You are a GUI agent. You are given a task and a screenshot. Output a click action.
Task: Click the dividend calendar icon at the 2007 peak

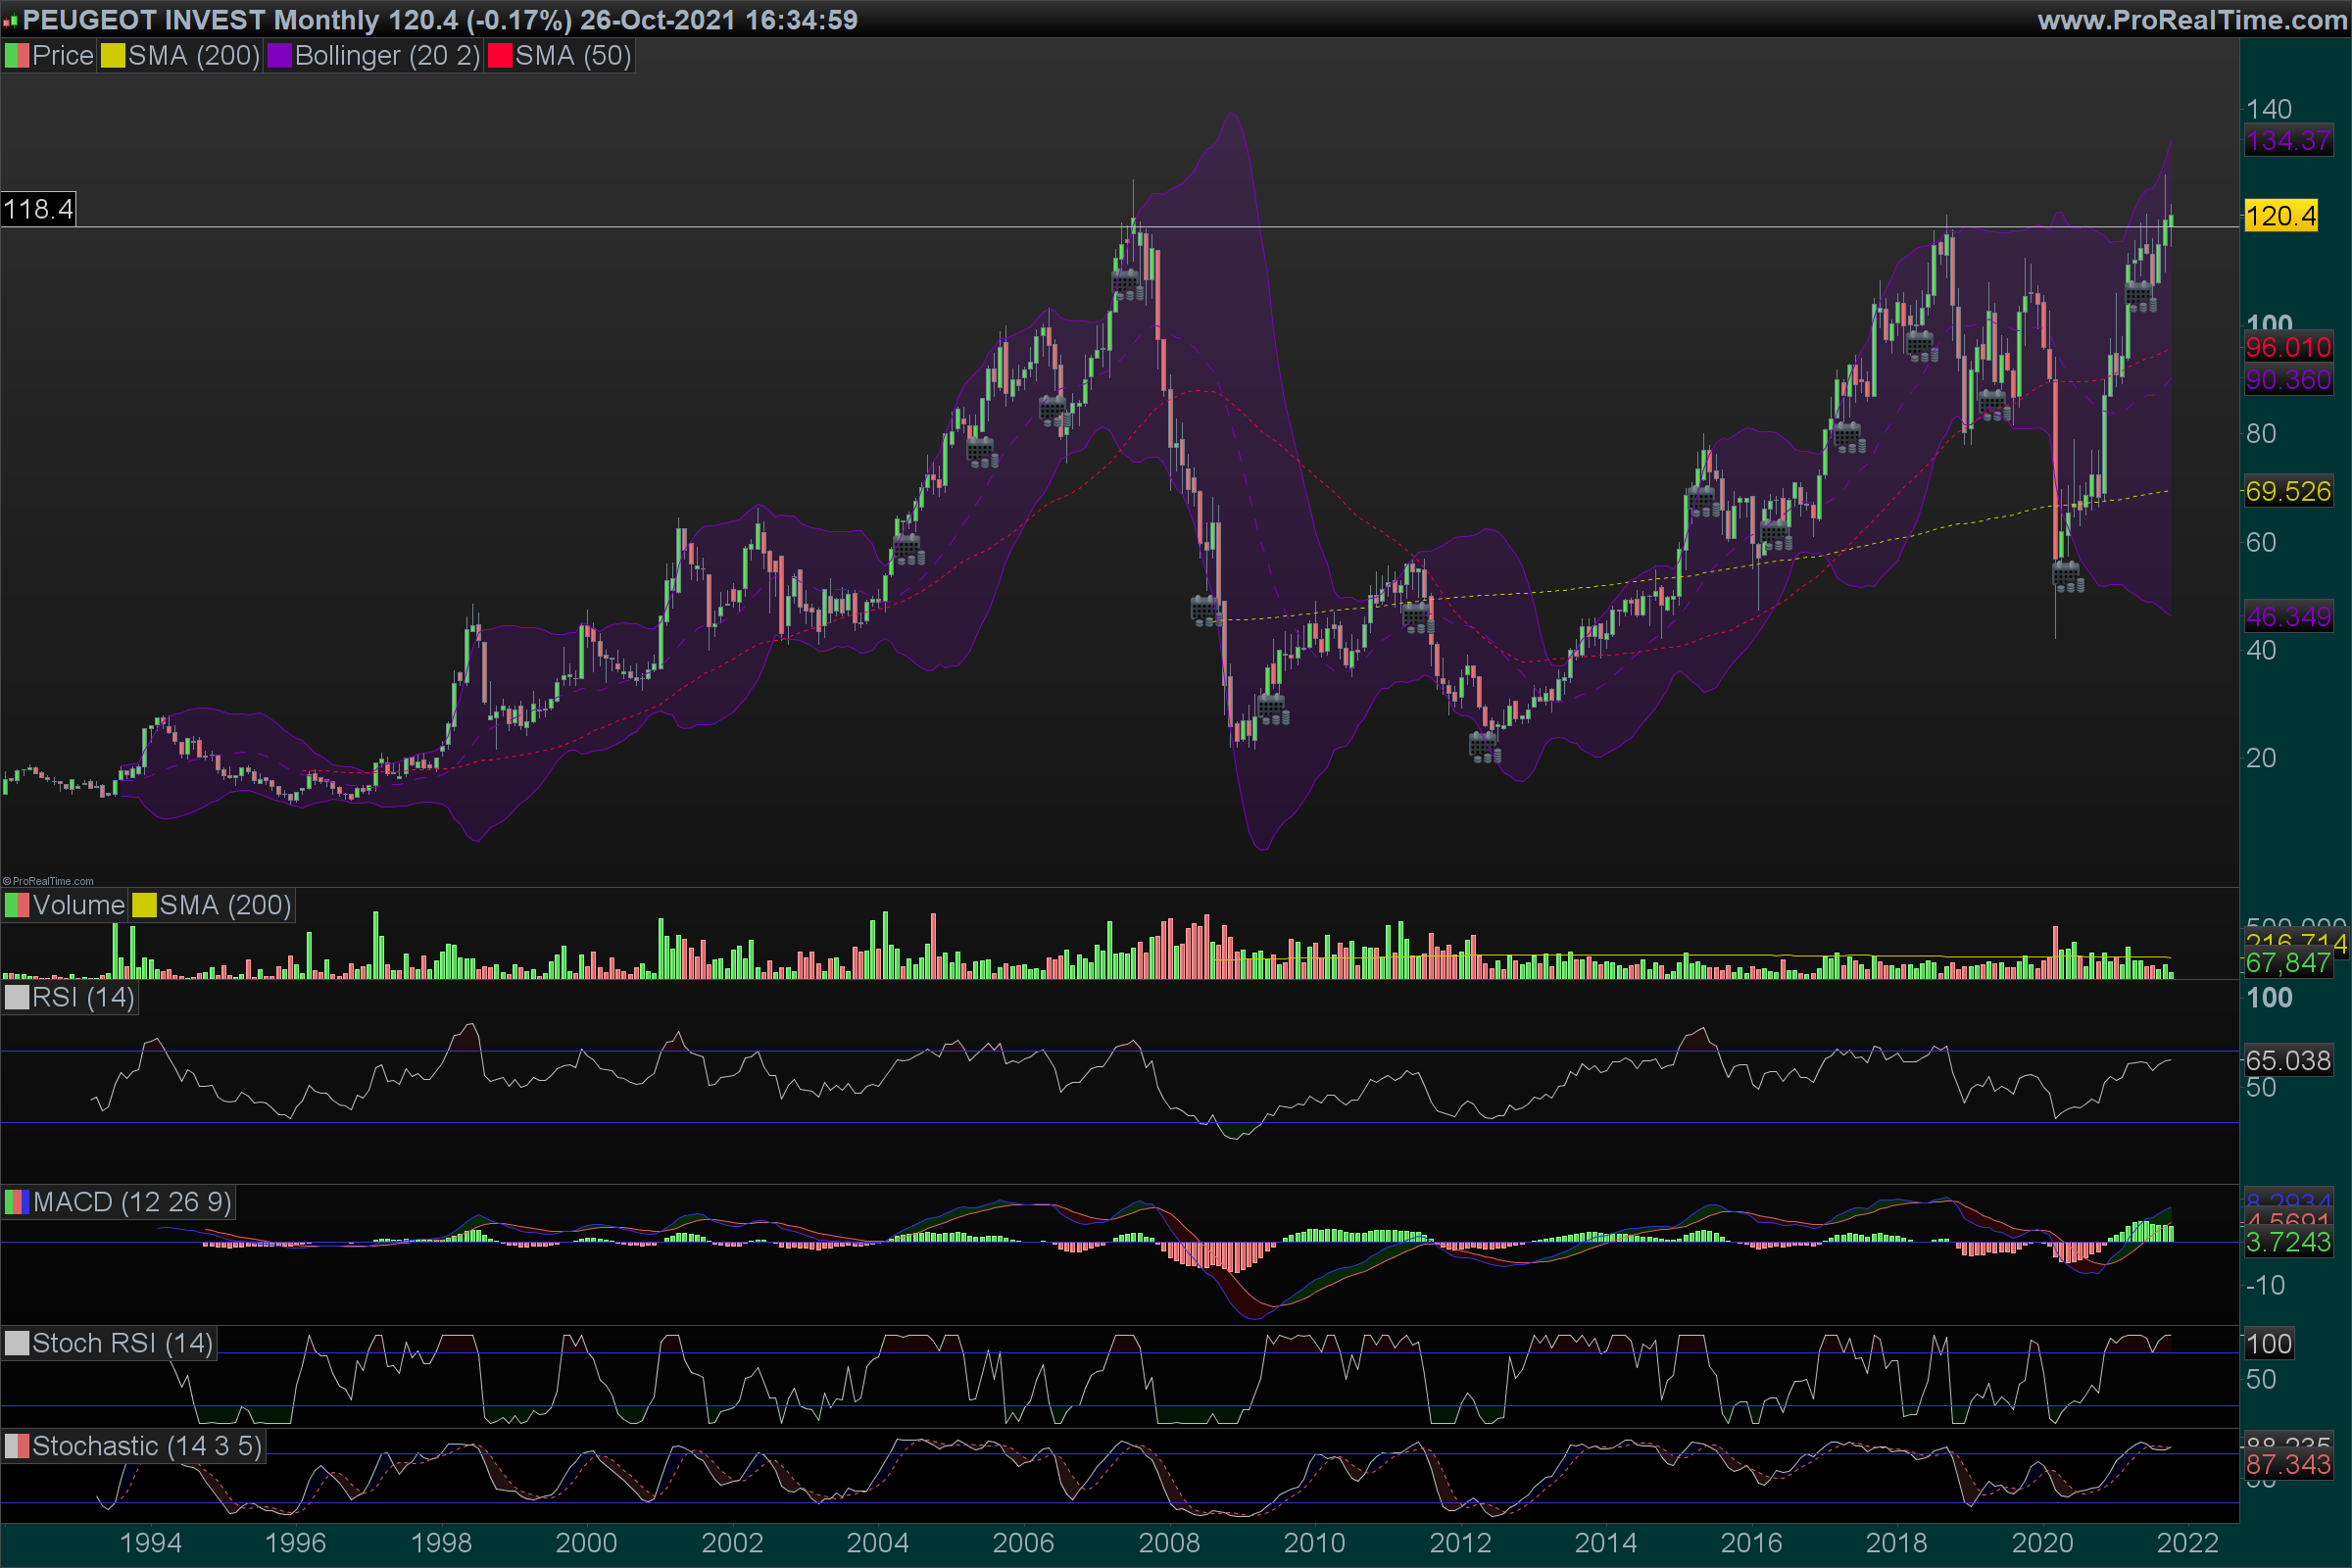1127,287
